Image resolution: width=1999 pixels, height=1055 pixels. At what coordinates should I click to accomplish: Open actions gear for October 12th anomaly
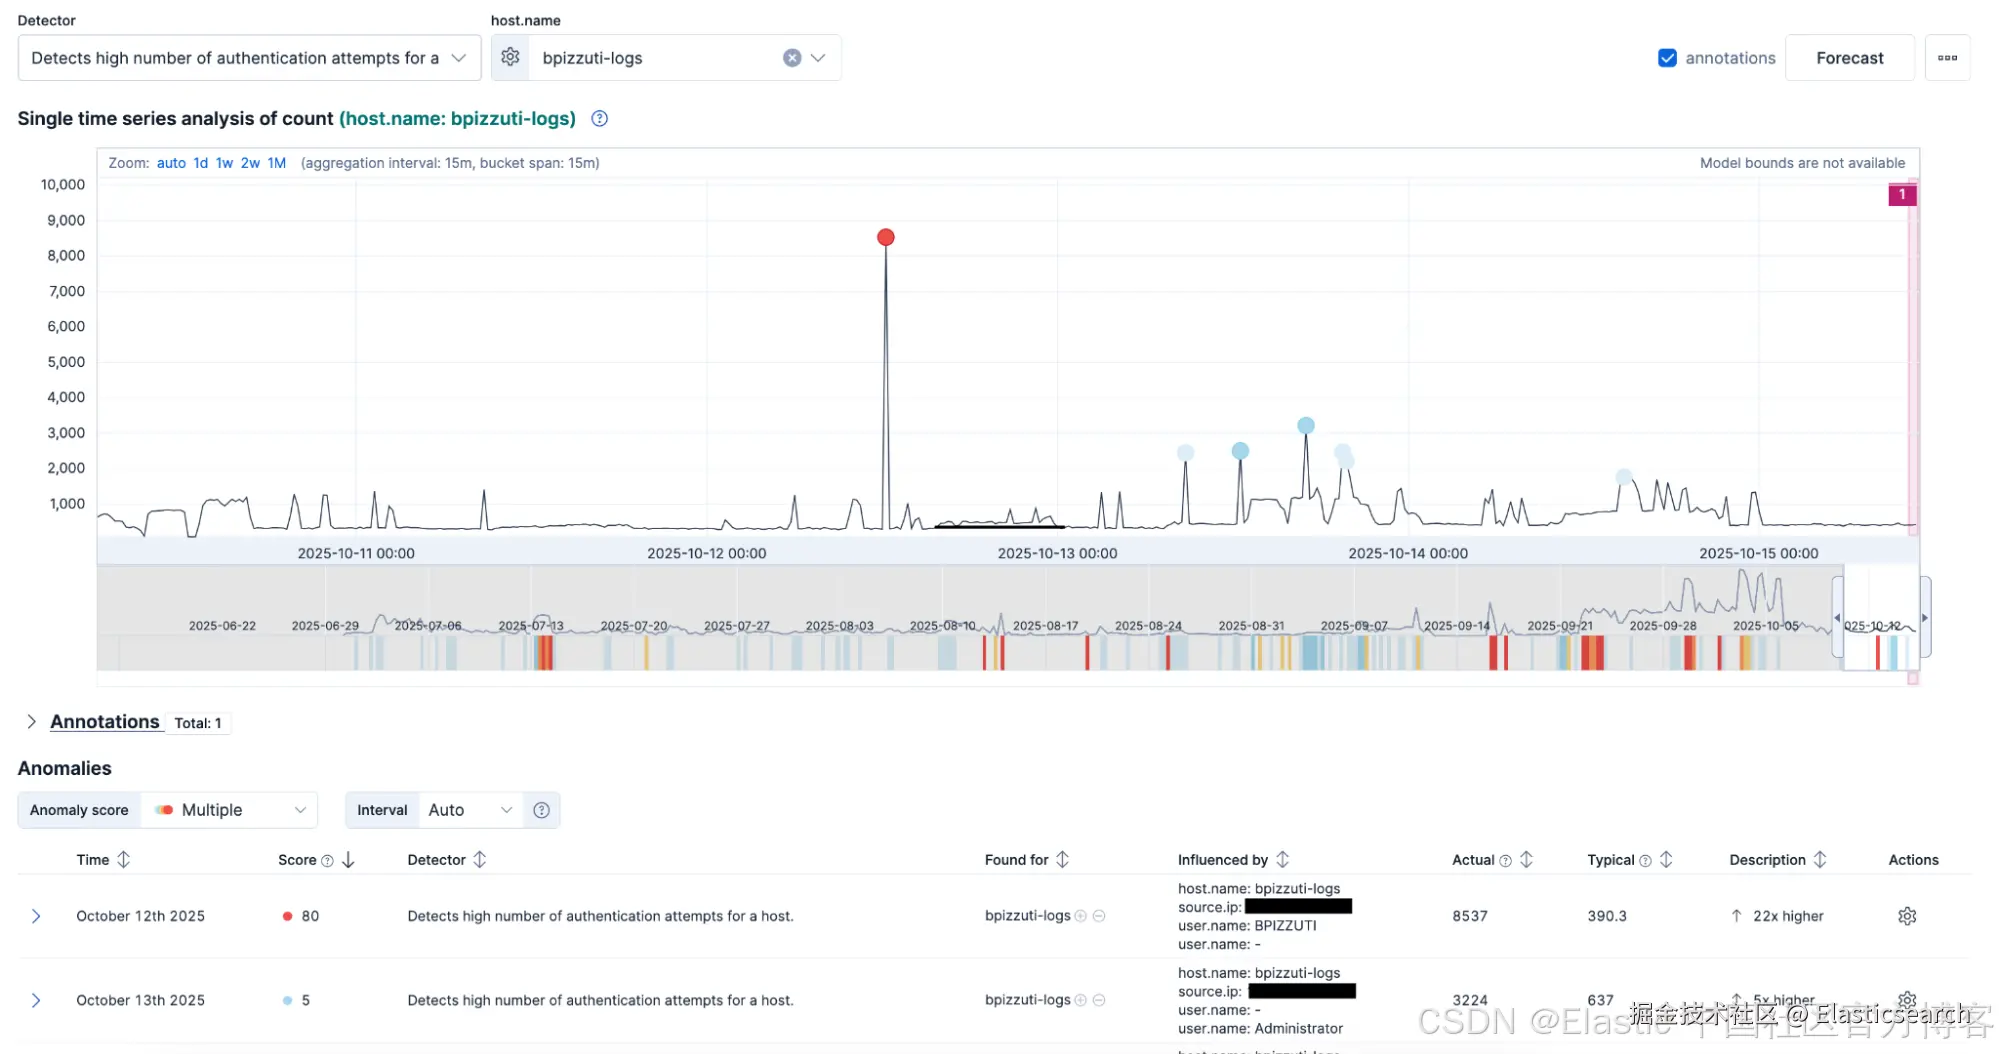click(x=1906, y=916)
